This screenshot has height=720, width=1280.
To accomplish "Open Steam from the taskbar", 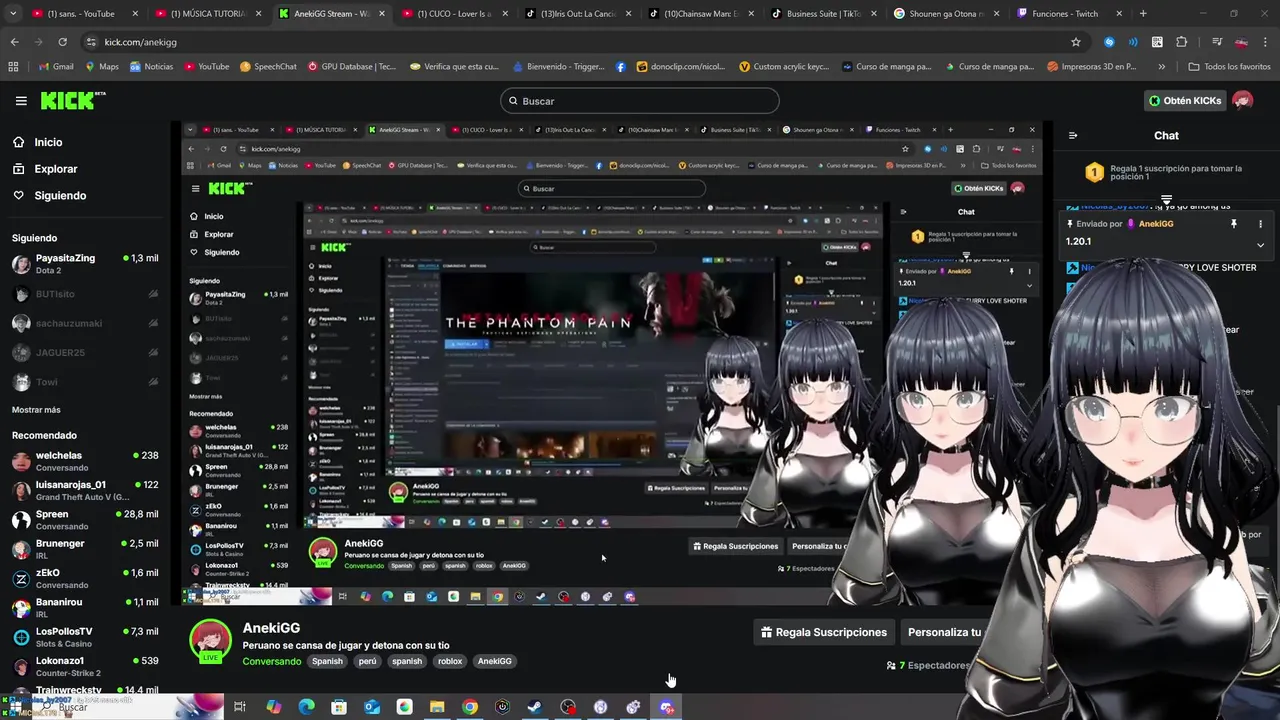I will click(x=535, y=707).
